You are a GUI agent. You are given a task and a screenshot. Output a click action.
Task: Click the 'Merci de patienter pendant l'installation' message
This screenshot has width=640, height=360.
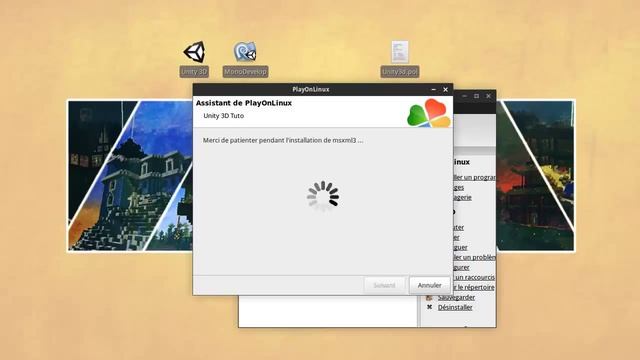(283, 140)
